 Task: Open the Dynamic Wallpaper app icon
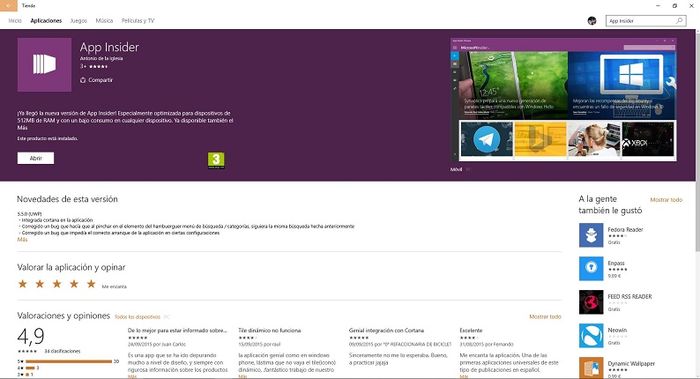point(591,368)
